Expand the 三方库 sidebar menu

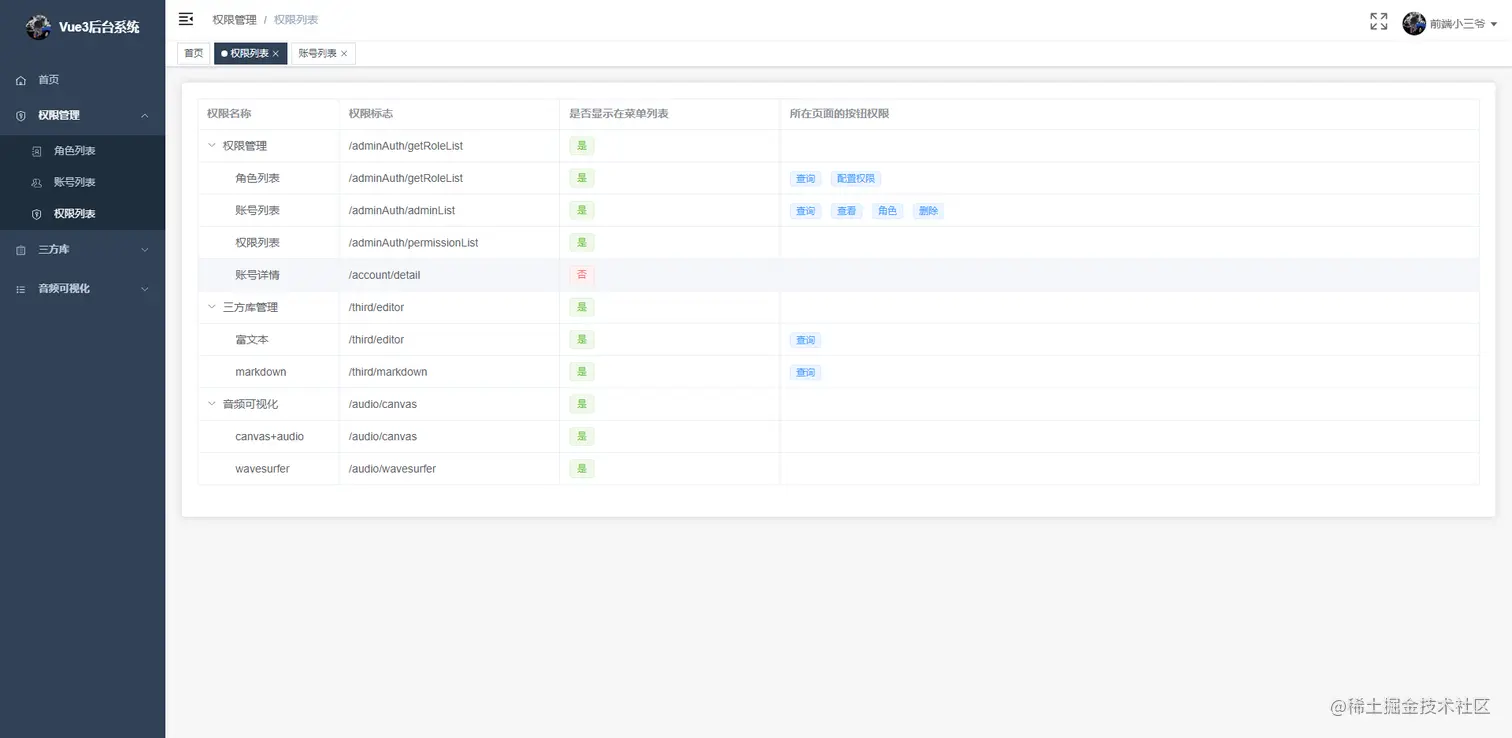coord(145,250)
